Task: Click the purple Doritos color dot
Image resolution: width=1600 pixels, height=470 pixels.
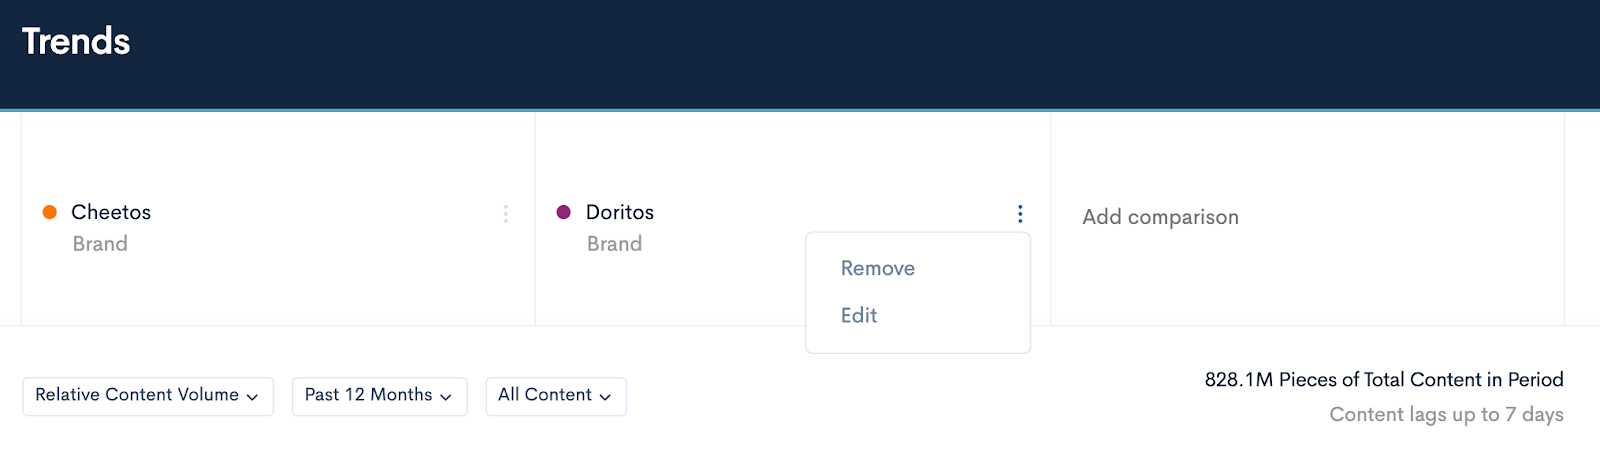Action: pyautogui.click(x=564, y=212)
